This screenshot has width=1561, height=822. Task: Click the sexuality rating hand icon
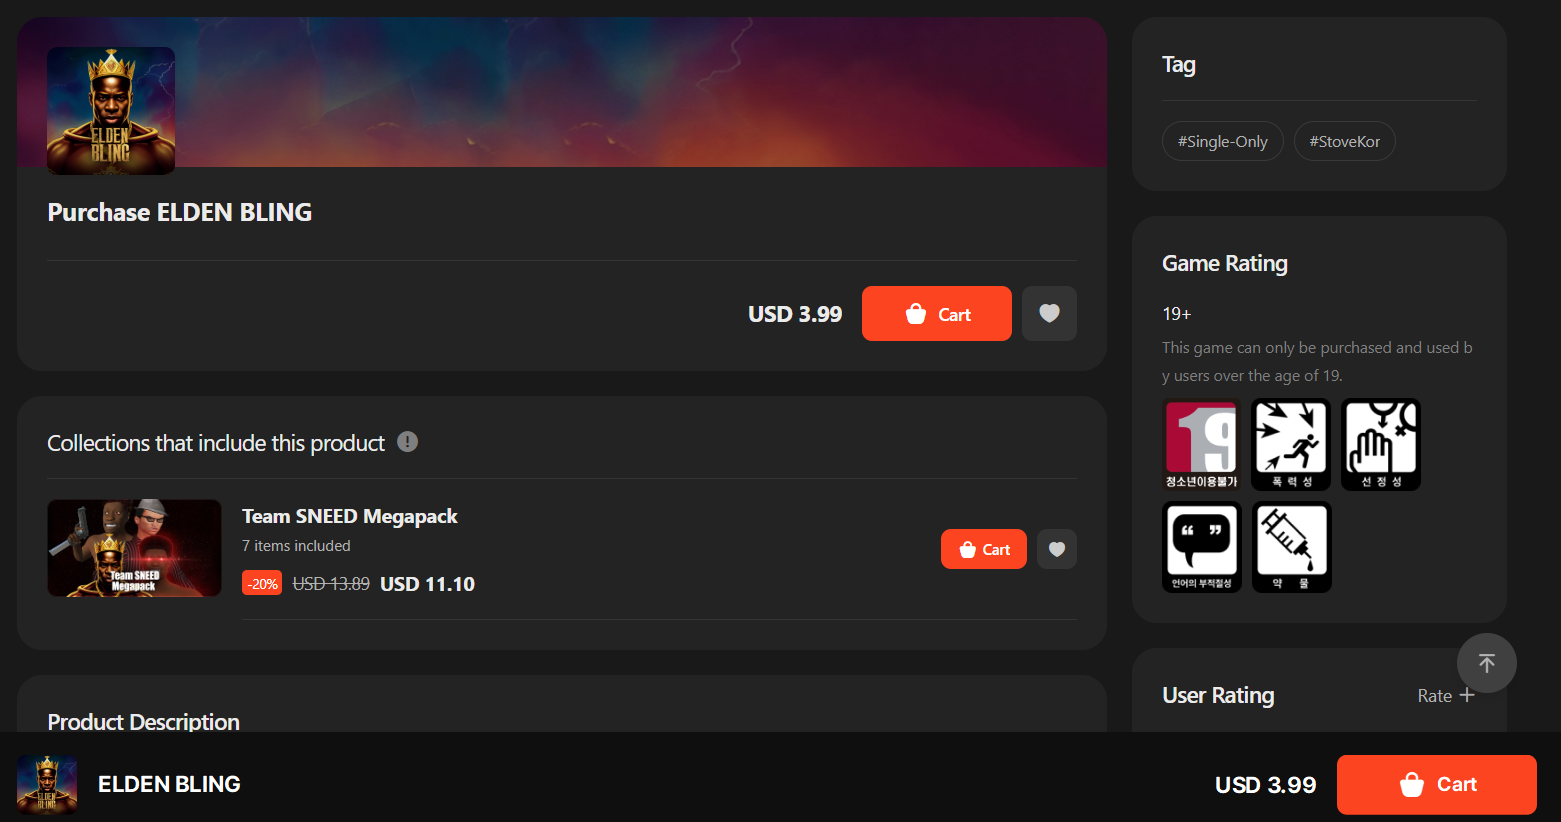click(x=1381, y=444)
